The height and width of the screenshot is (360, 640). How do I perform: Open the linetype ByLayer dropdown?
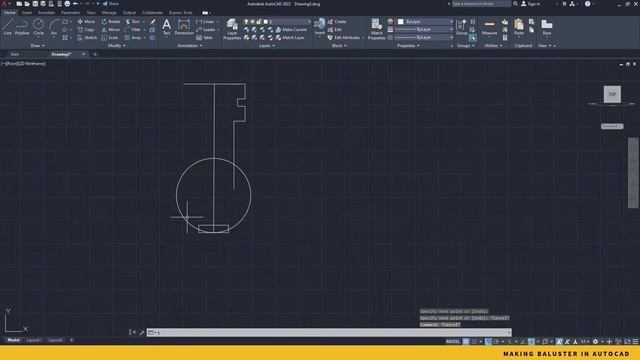click(424, 37)
